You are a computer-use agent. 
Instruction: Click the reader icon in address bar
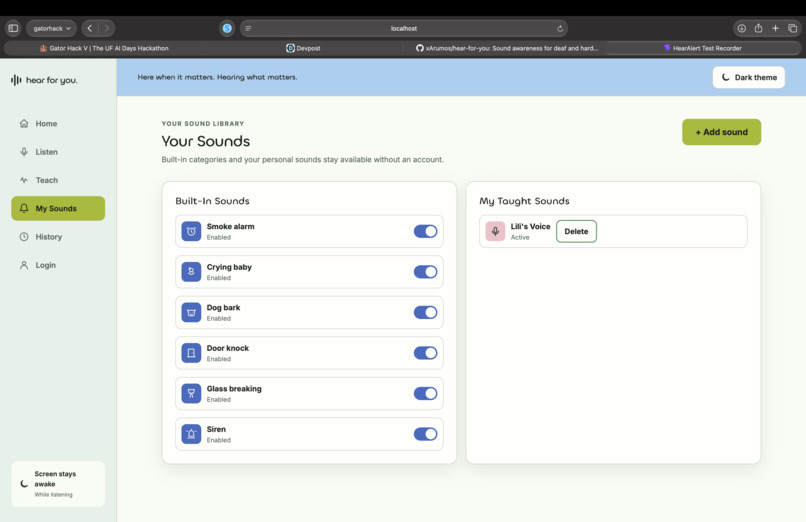[x=248, y=28]
